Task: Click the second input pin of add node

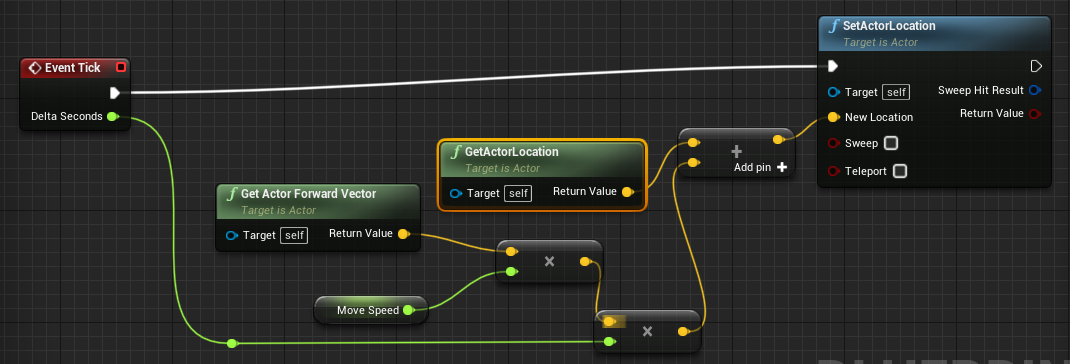Action: [x=693, y=163]
